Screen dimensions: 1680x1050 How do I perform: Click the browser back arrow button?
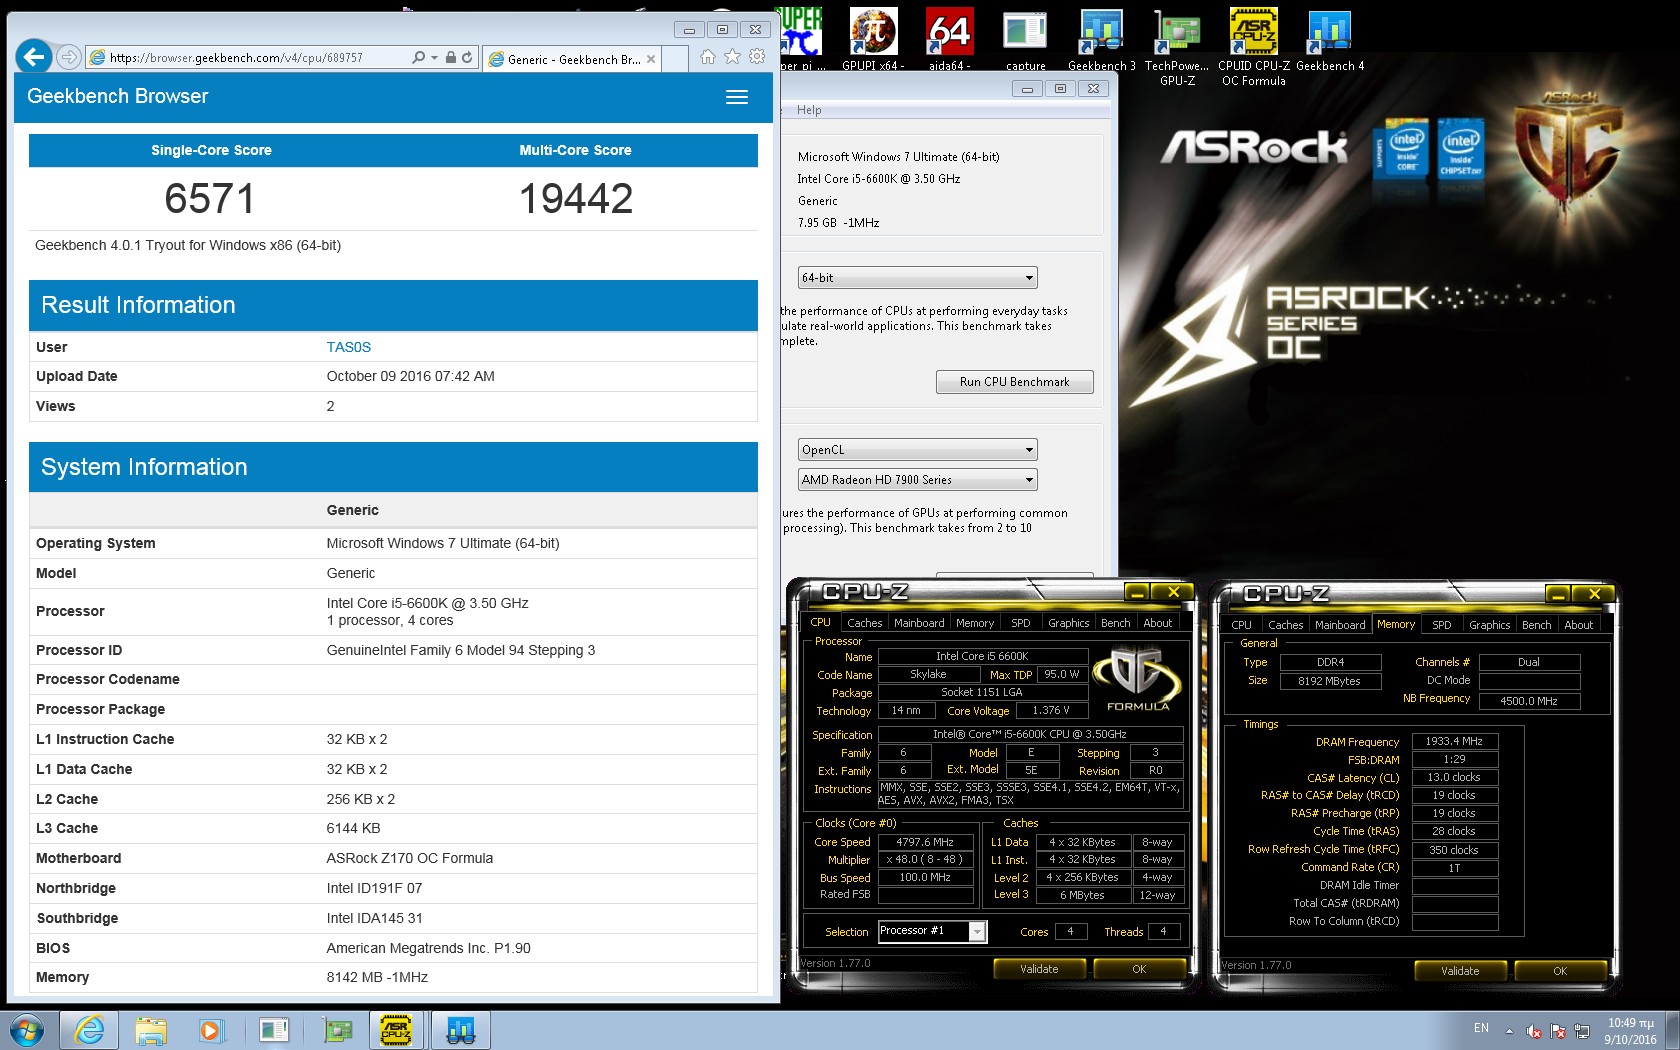[x=34, y=57]
